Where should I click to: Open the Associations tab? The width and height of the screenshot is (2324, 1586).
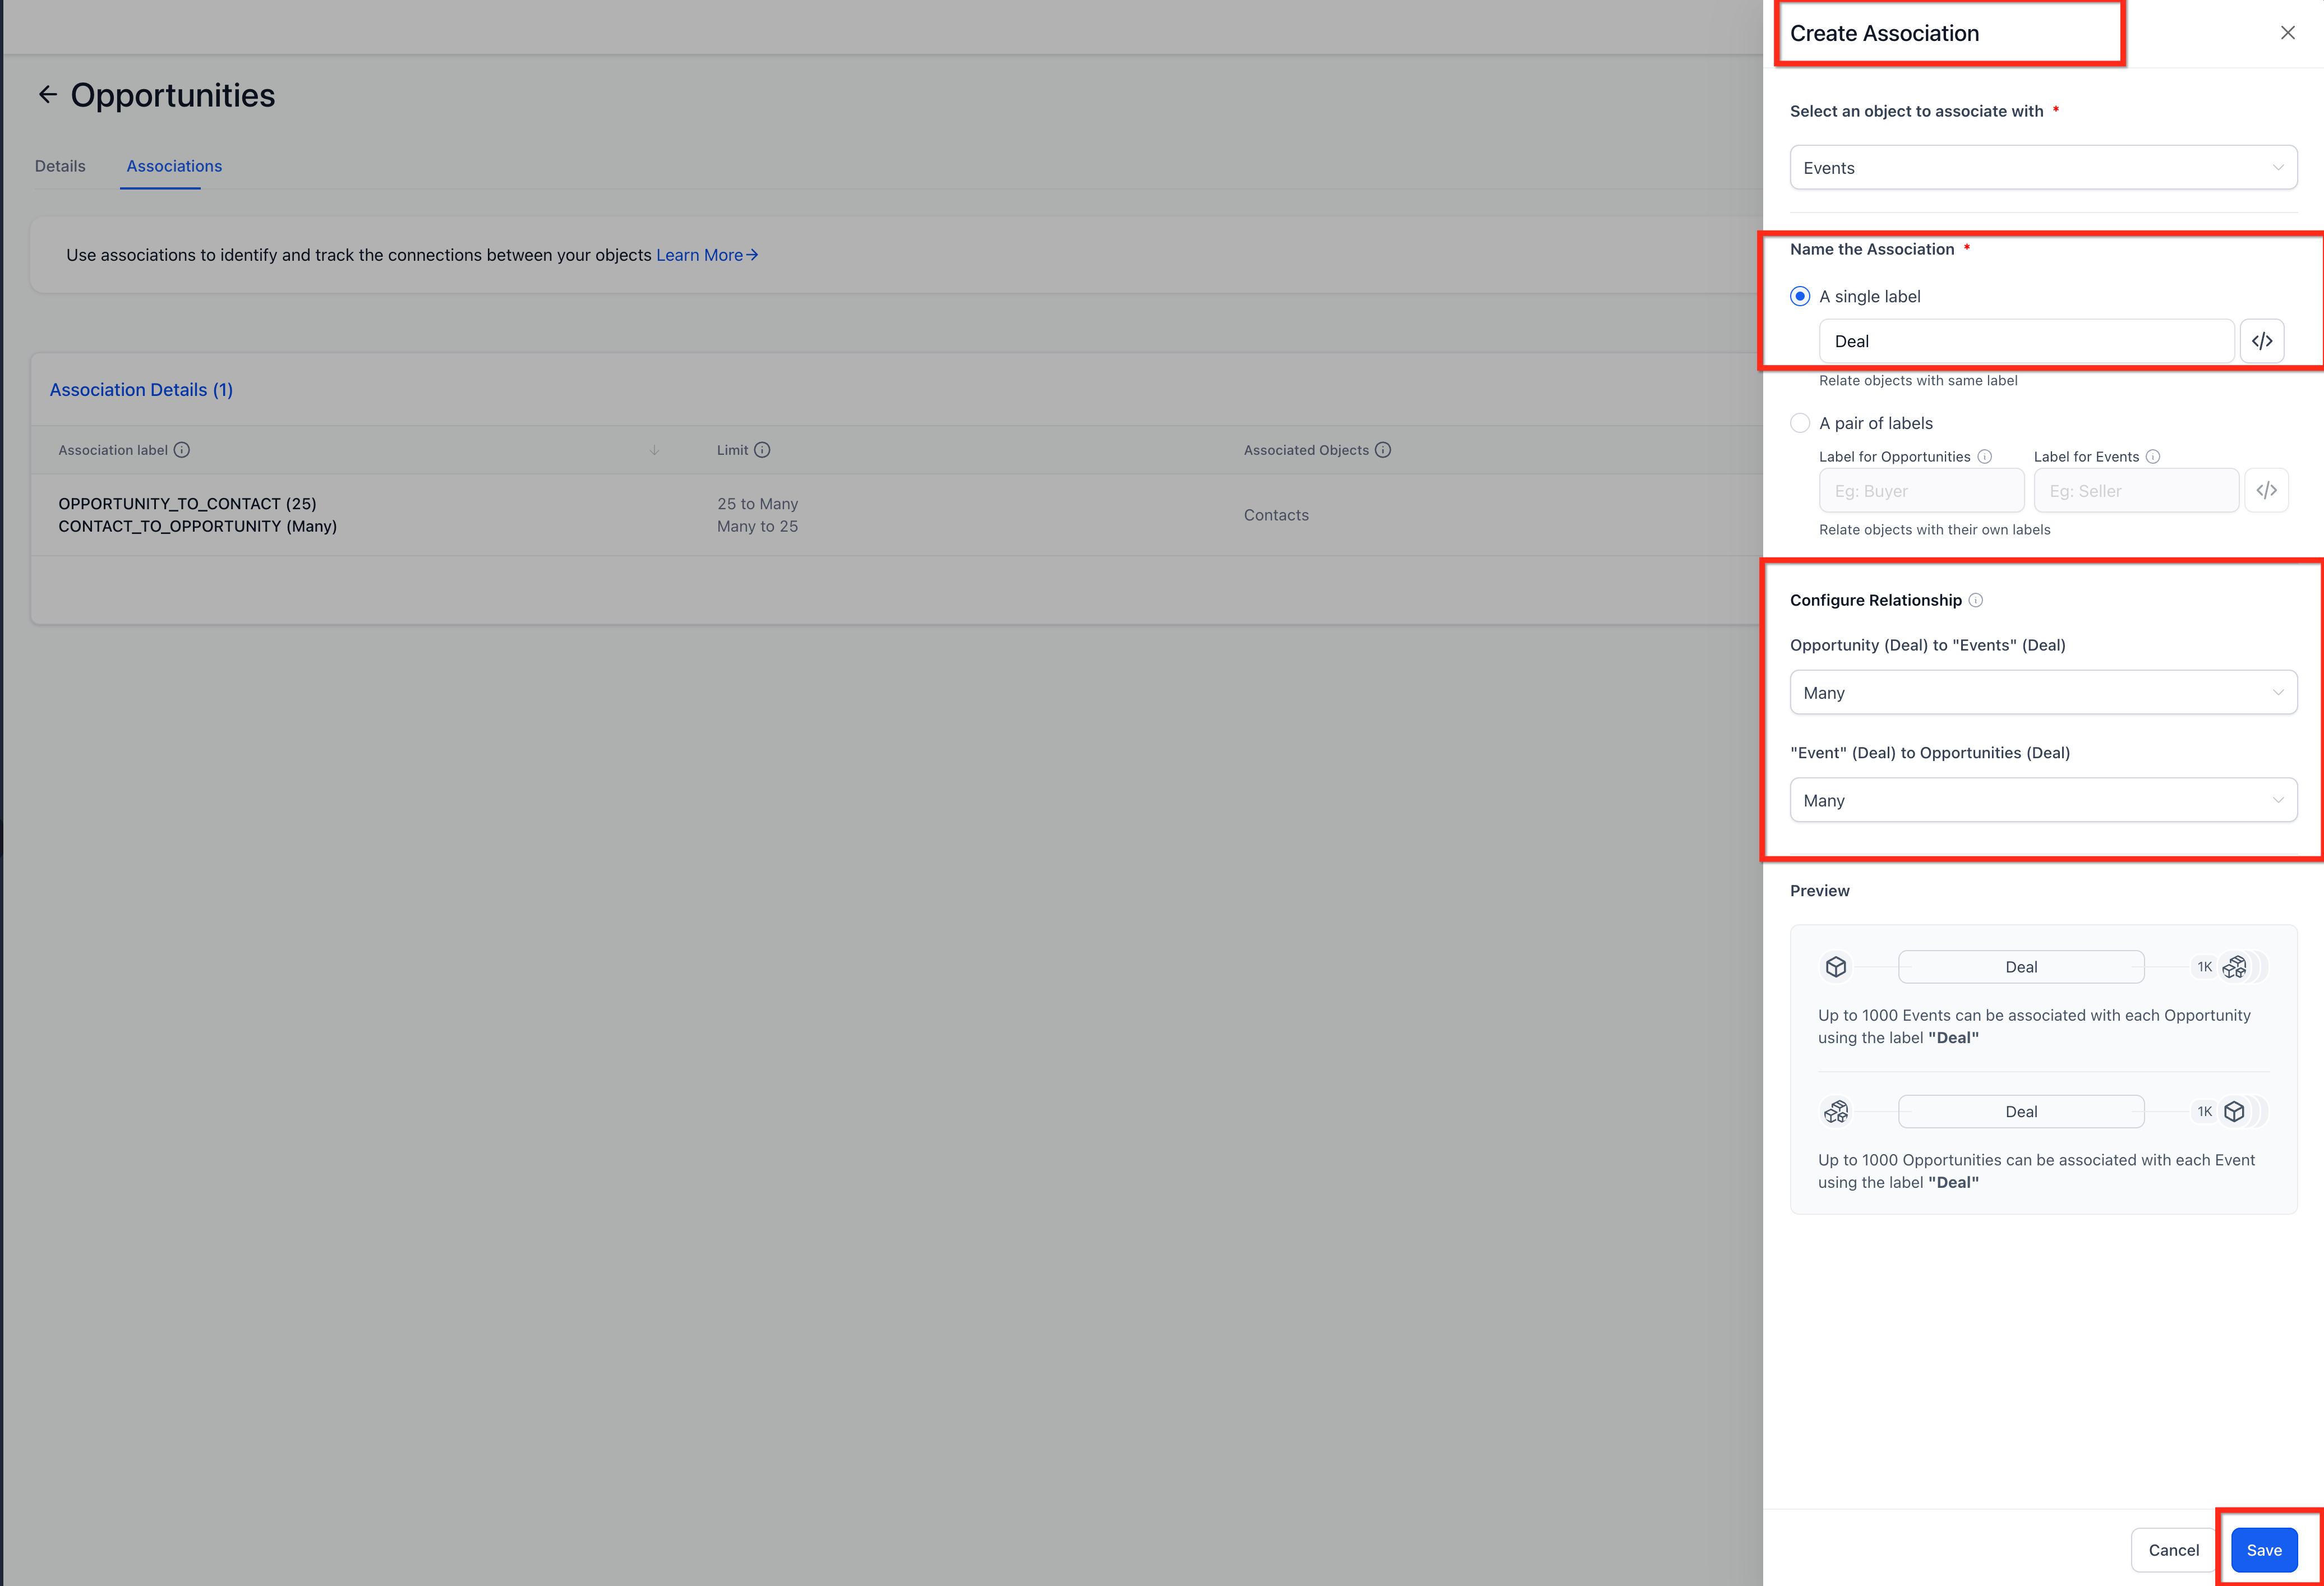(x=174, y=166)
